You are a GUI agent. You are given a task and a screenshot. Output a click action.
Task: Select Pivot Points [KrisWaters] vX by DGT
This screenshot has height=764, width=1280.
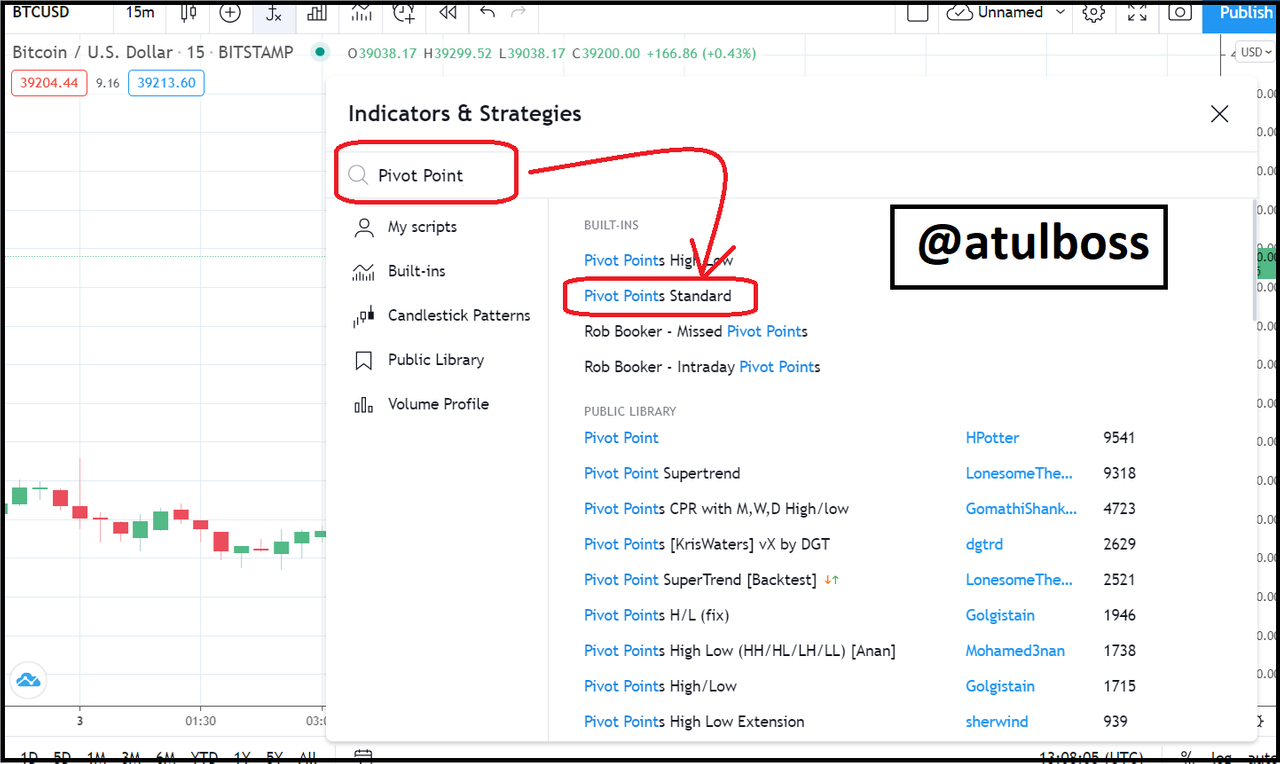[x=707, y=544]
